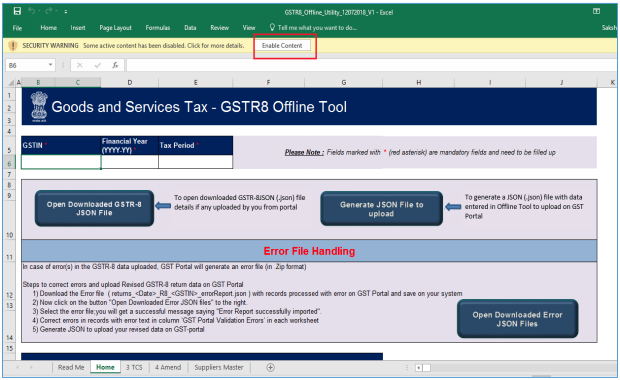Click the horizontal scrollbar left arrow
Viewport: 620px width, 380px height.
419,368
